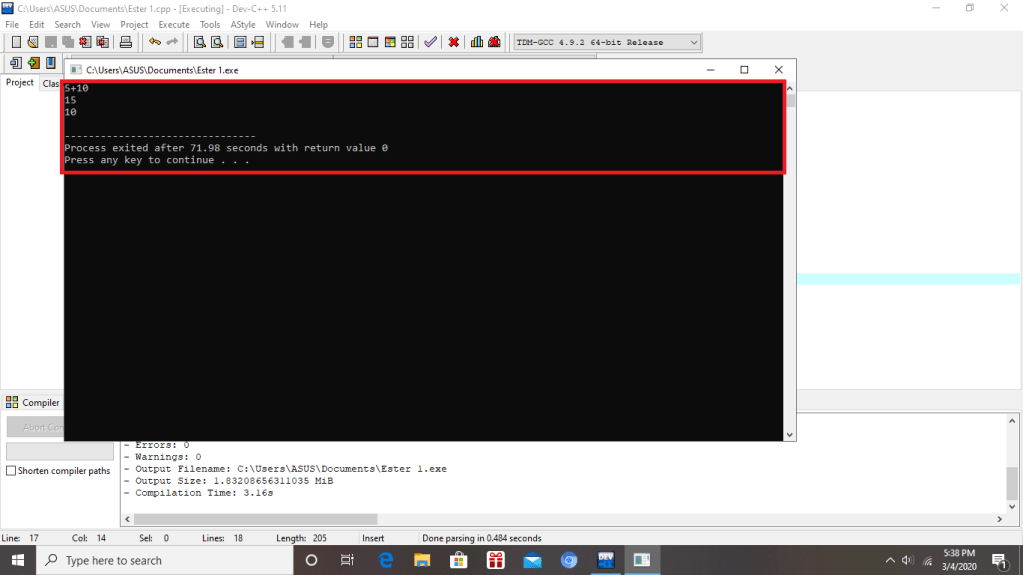Open the AStyle menu

(242, 24)
